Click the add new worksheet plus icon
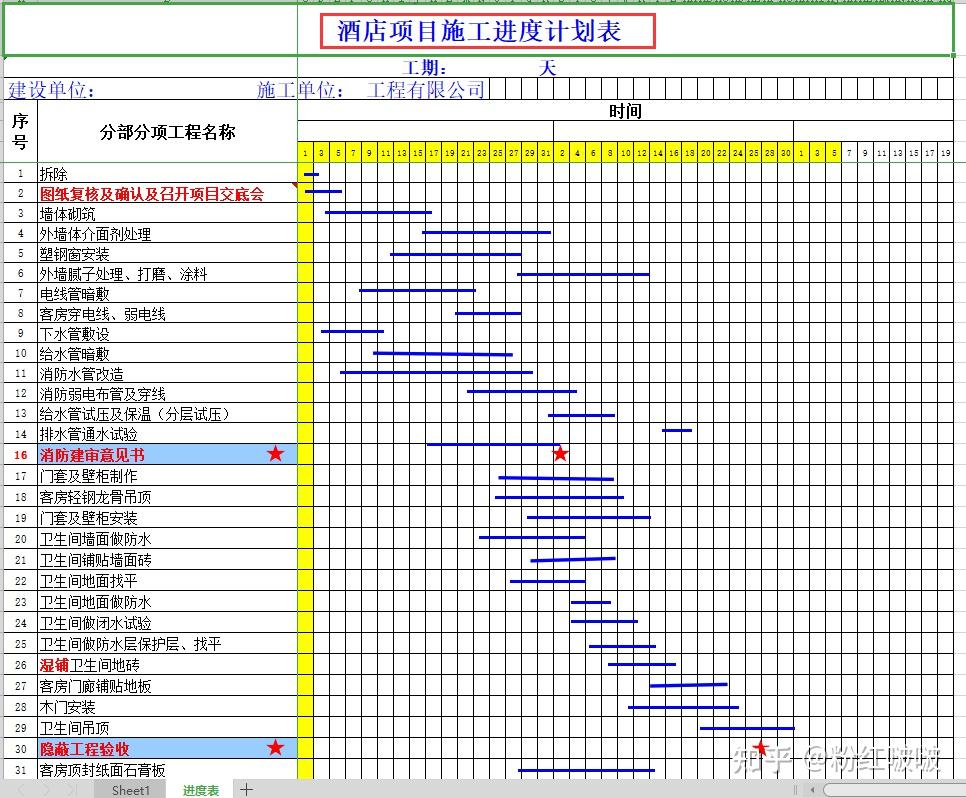The height and width of the screenshot is (798, 966). (246, 790)
